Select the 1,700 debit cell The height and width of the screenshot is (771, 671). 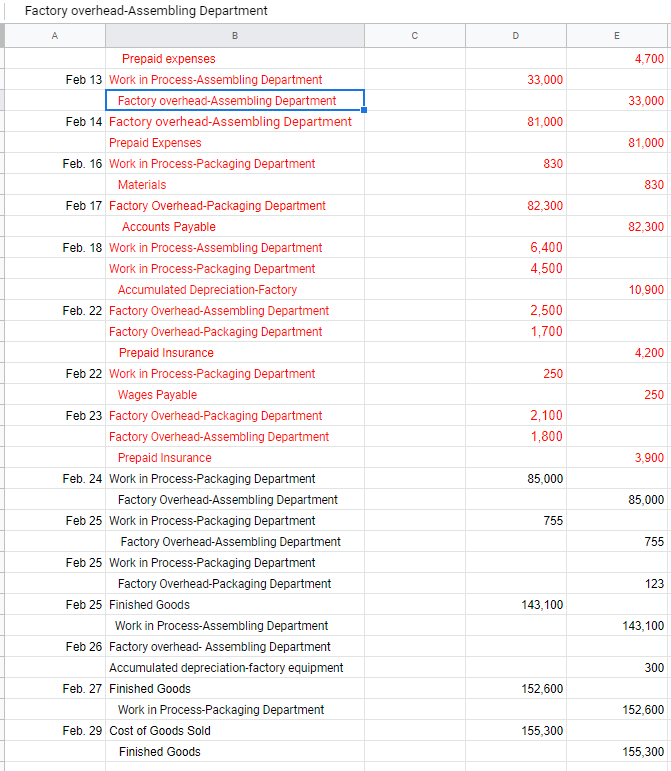[516, 331]
